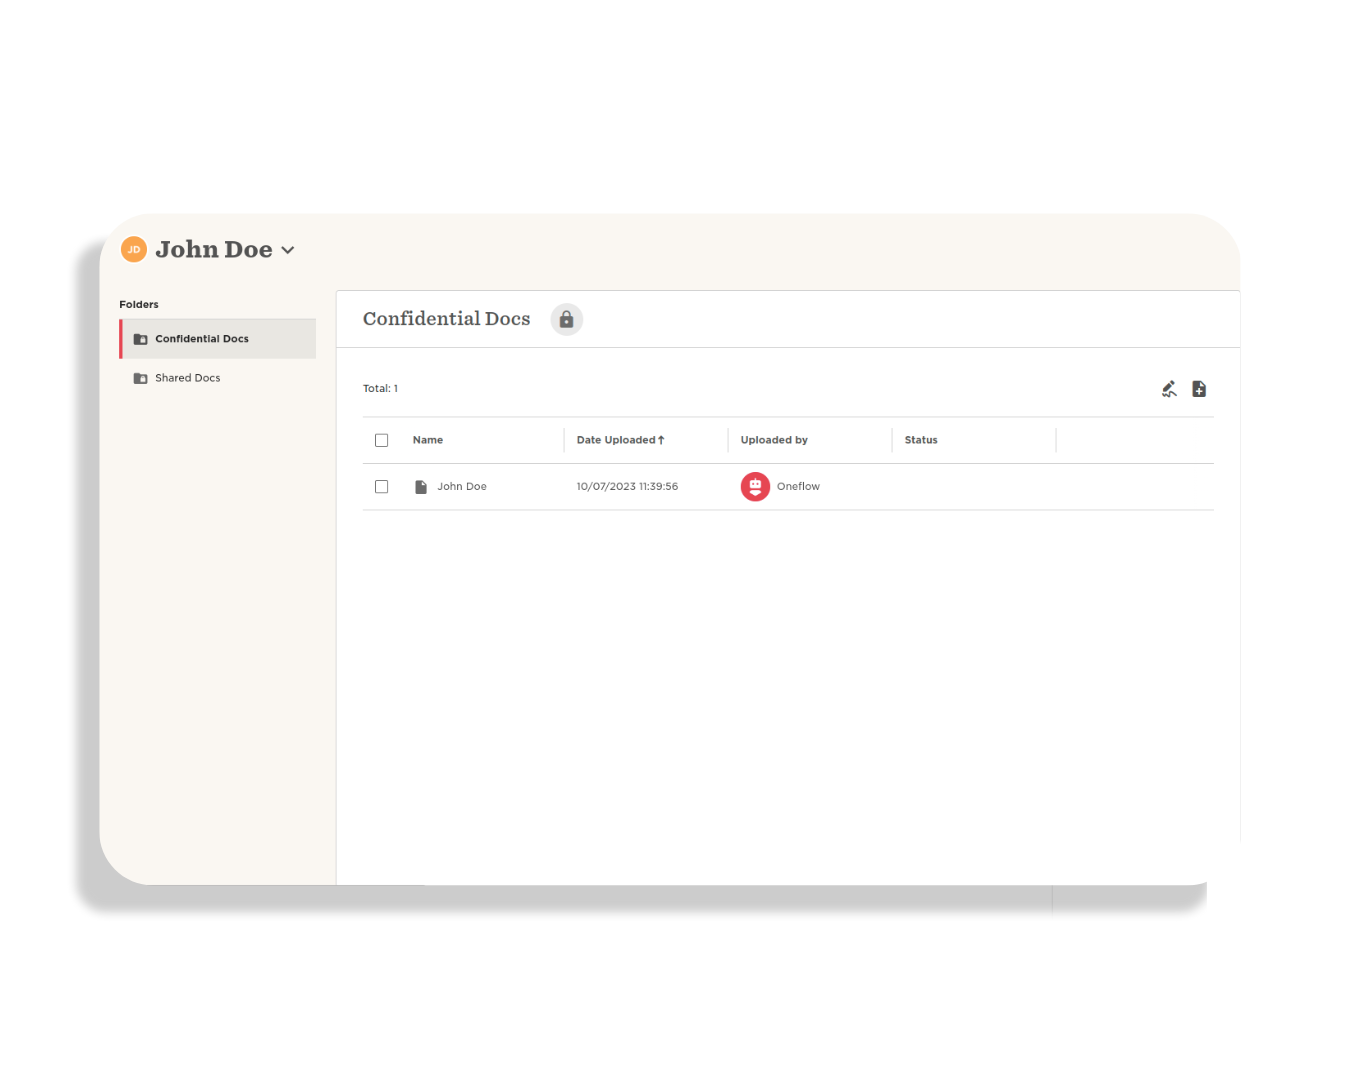Click the add document upload icon
The width and height of the screenshot is (1350, 1080).
(x=1199, y=389)
